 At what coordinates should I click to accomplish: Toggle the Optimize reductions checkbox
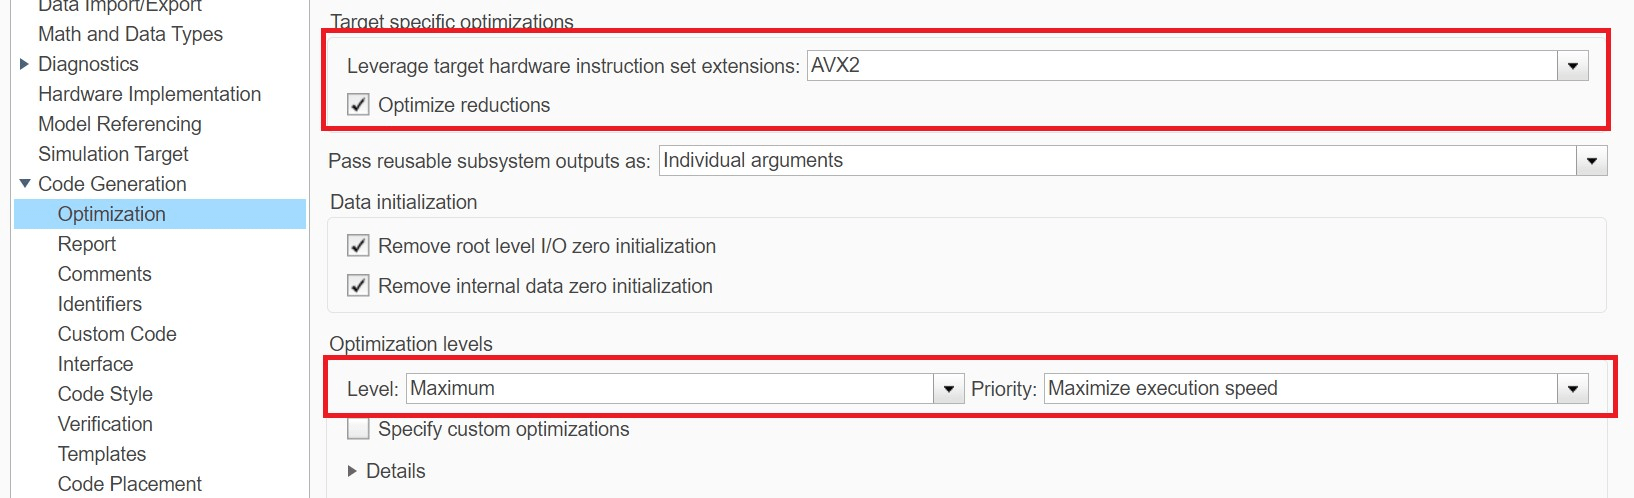point(358,105)
